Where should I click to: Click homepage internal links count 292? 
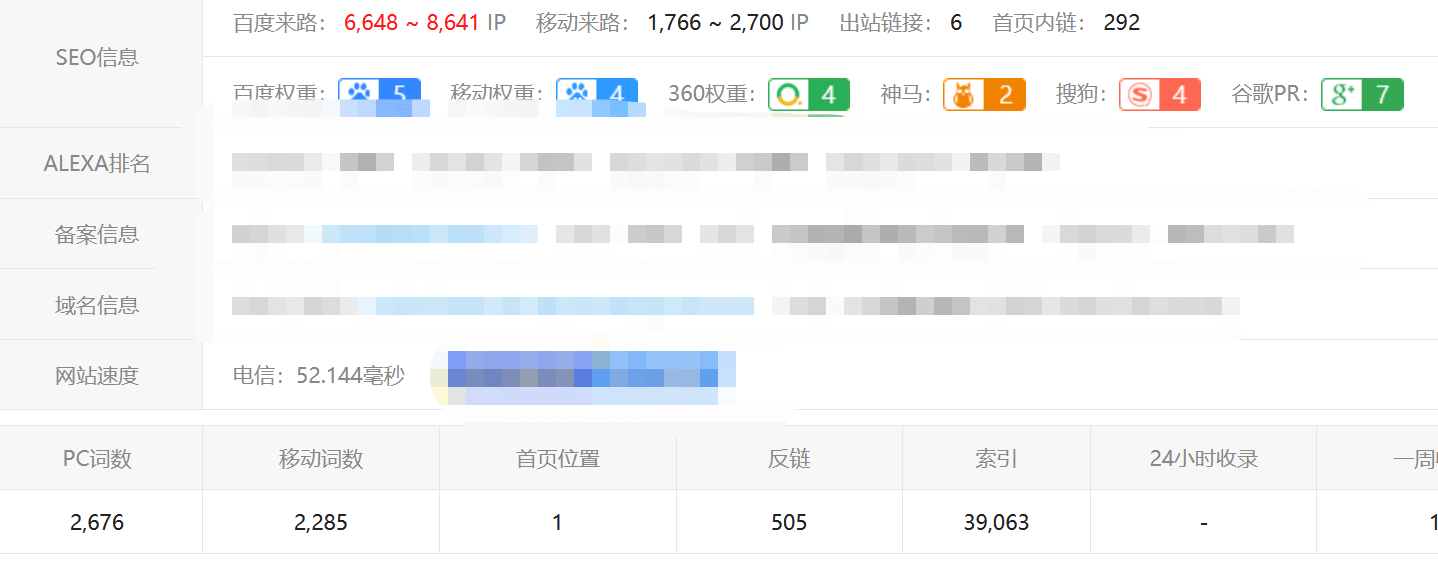click(1122, 22)
